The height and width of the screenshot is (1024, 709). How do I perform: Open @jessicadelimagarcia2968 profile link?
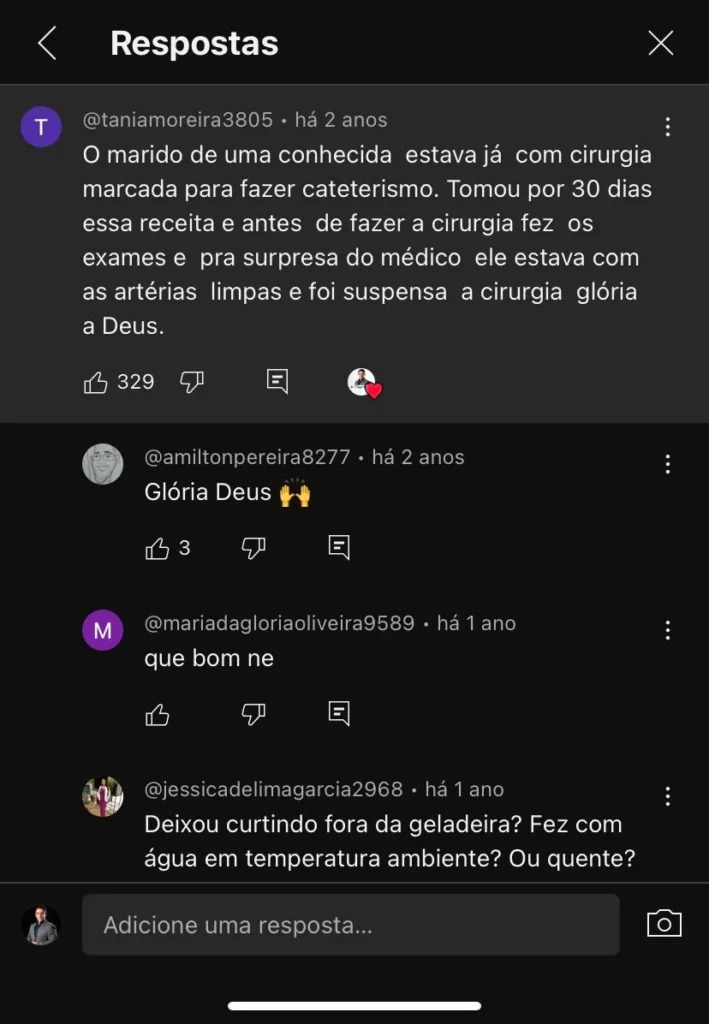click(274, 790)
